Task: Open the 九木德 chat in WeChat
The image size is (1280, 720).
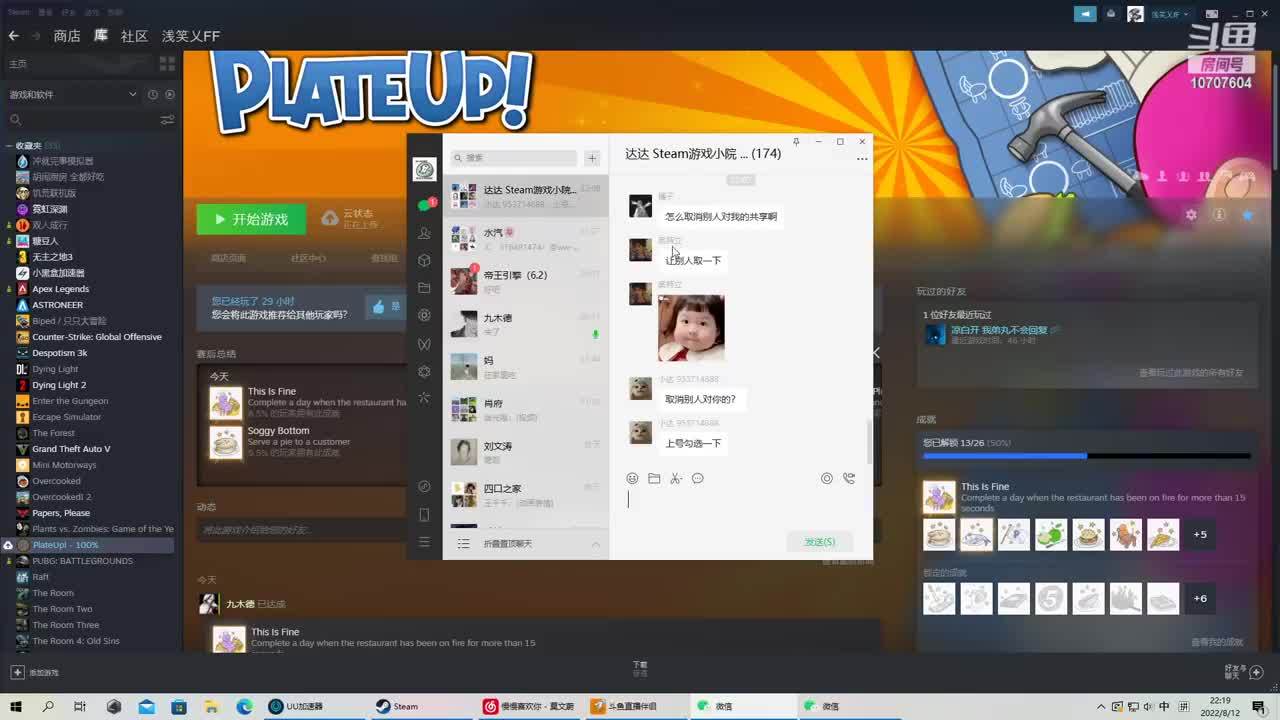Action: [526, 324]
